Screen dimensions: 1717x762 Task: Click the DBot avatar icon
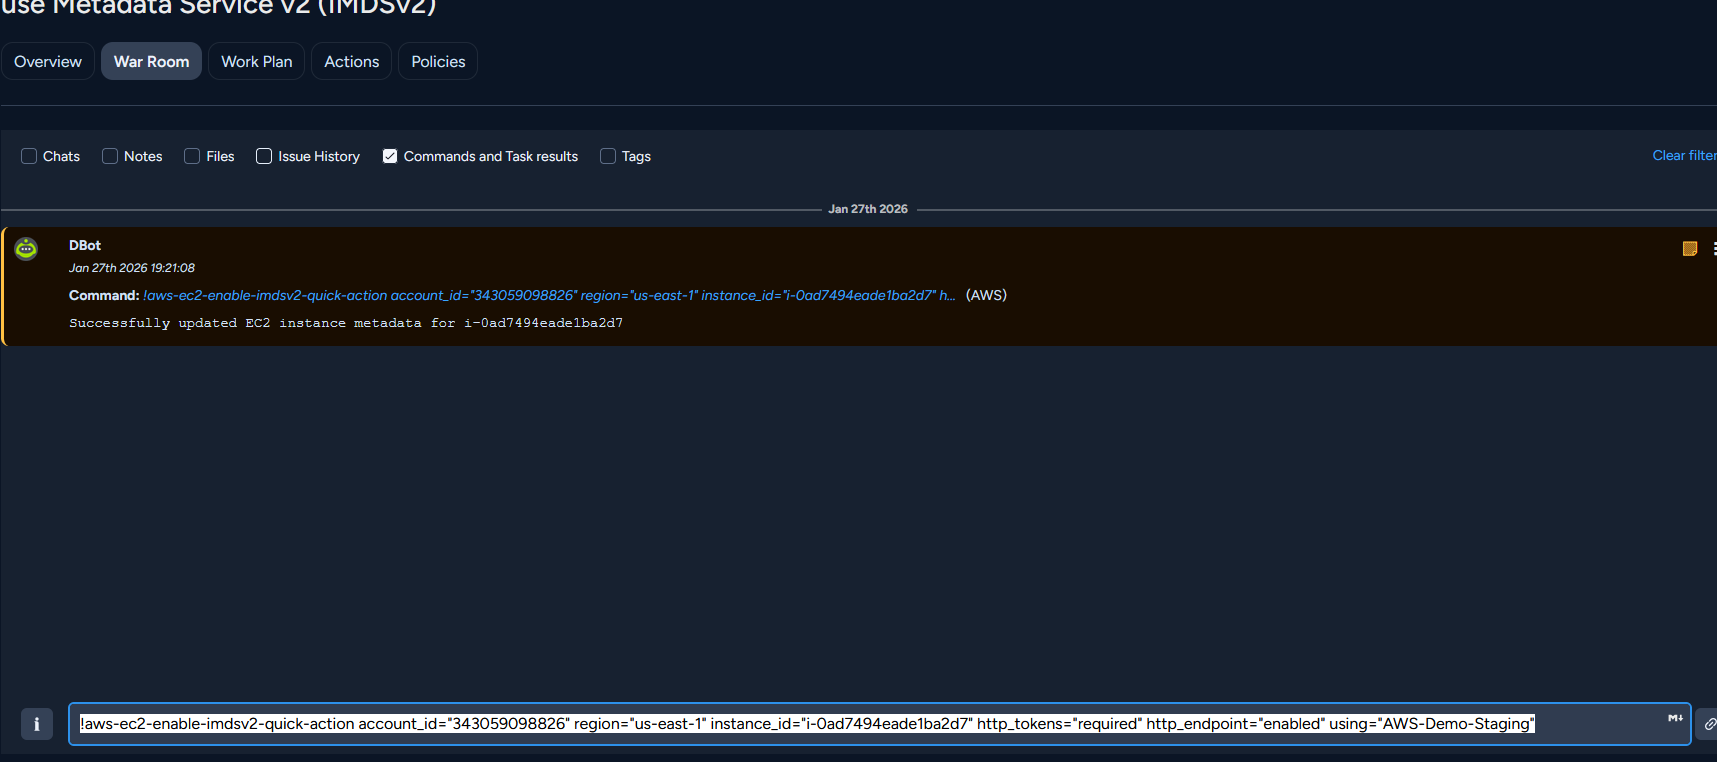click(26, 249)
